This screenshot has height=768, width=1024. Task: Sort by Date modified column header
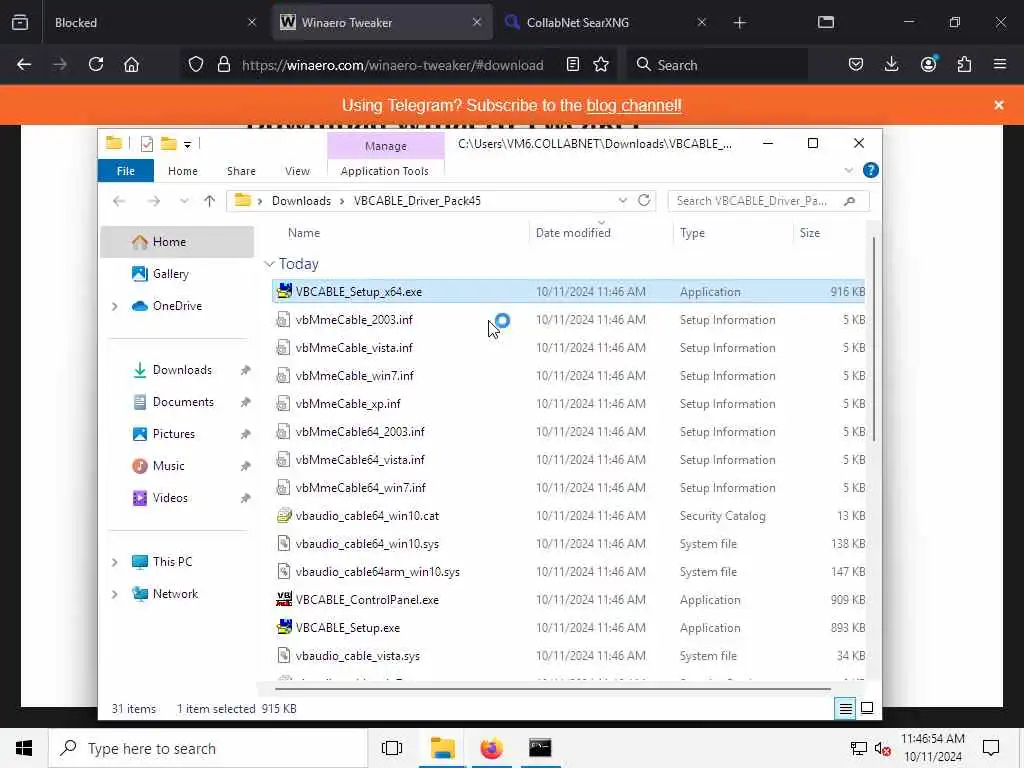click(x=573, y=232)
